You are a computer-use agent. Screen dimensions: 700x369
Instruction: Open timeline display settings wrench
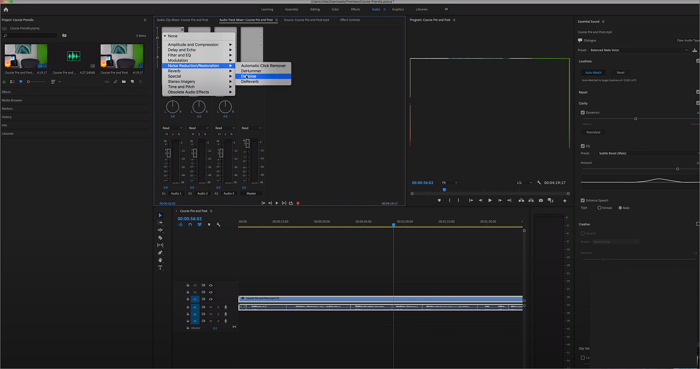coord(218,224)
